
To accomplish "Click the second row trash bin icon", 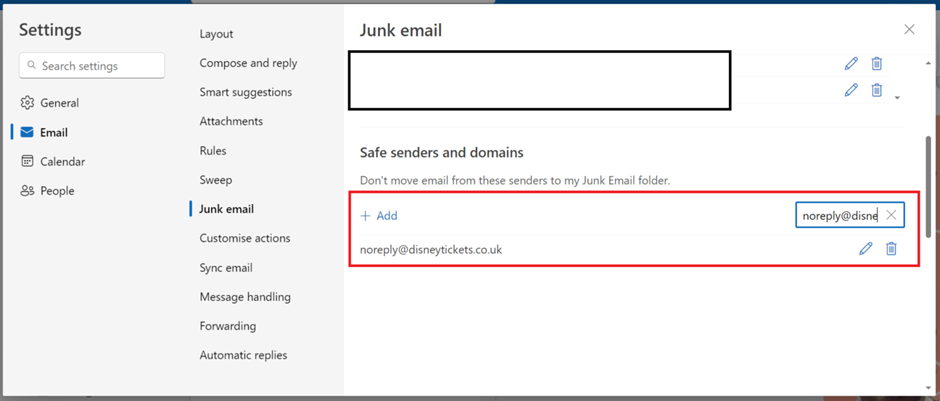I will (876, 91).
